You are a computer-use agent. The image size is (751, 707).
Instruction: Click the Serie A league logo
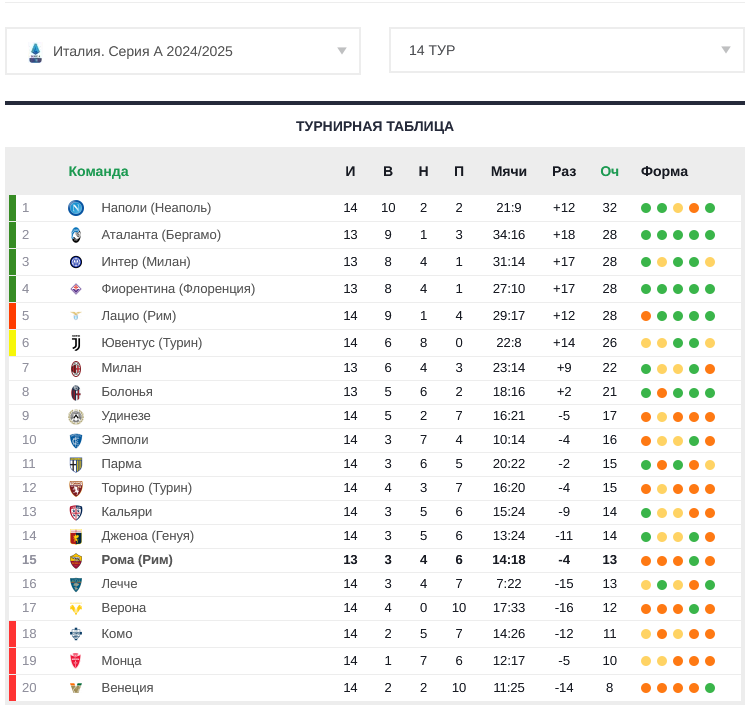pyautogui.click(x=35, y=51)
